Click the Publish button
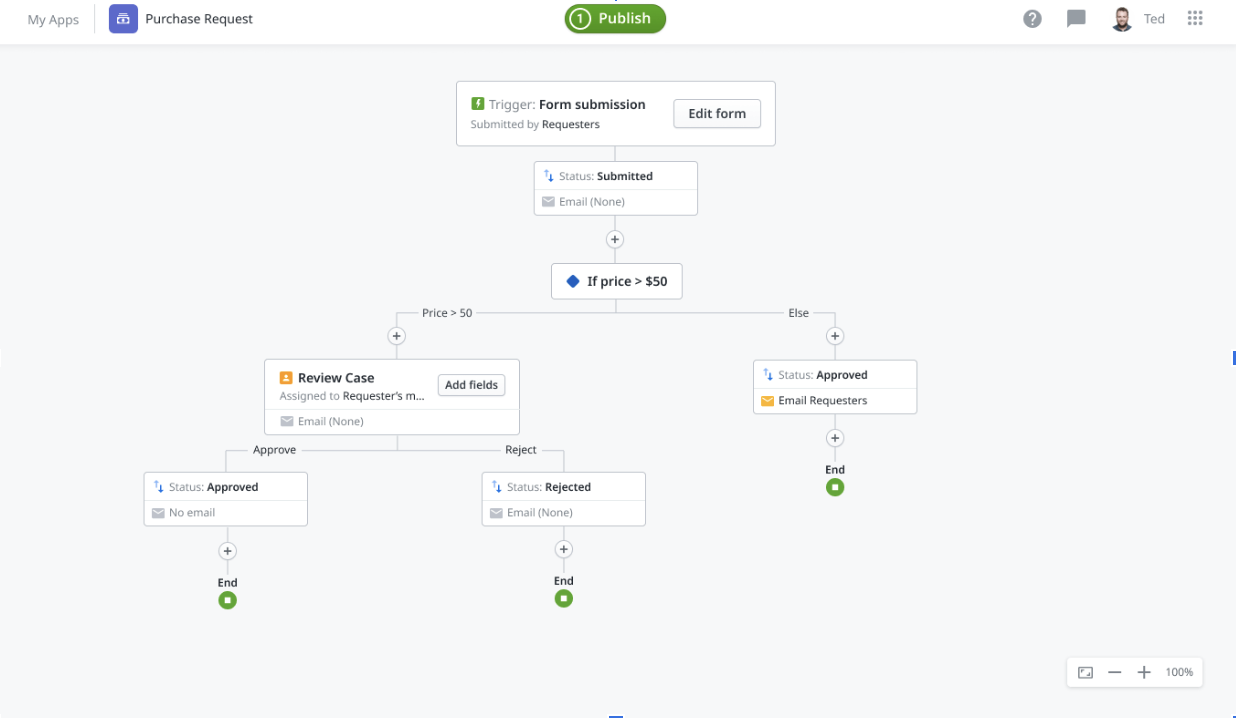 [x=614, y=19]
